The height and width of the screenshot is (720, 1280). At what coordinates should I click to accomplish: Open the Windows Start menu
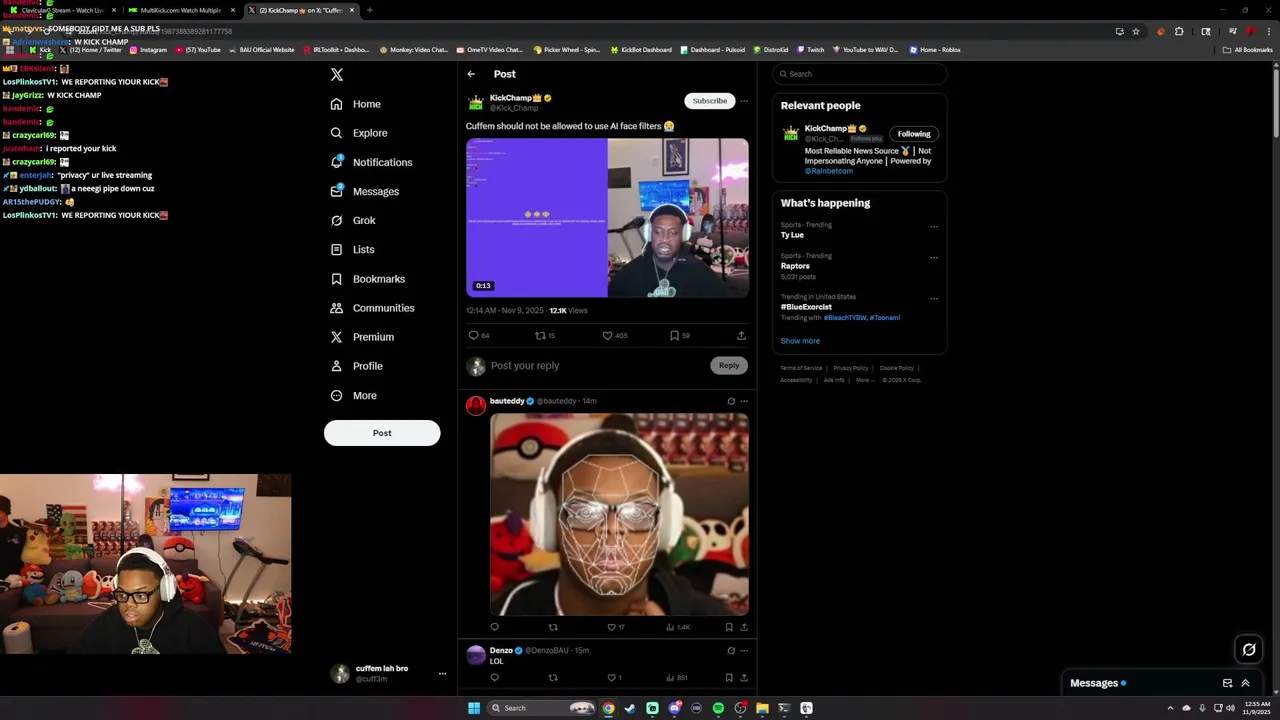(474, 708)
